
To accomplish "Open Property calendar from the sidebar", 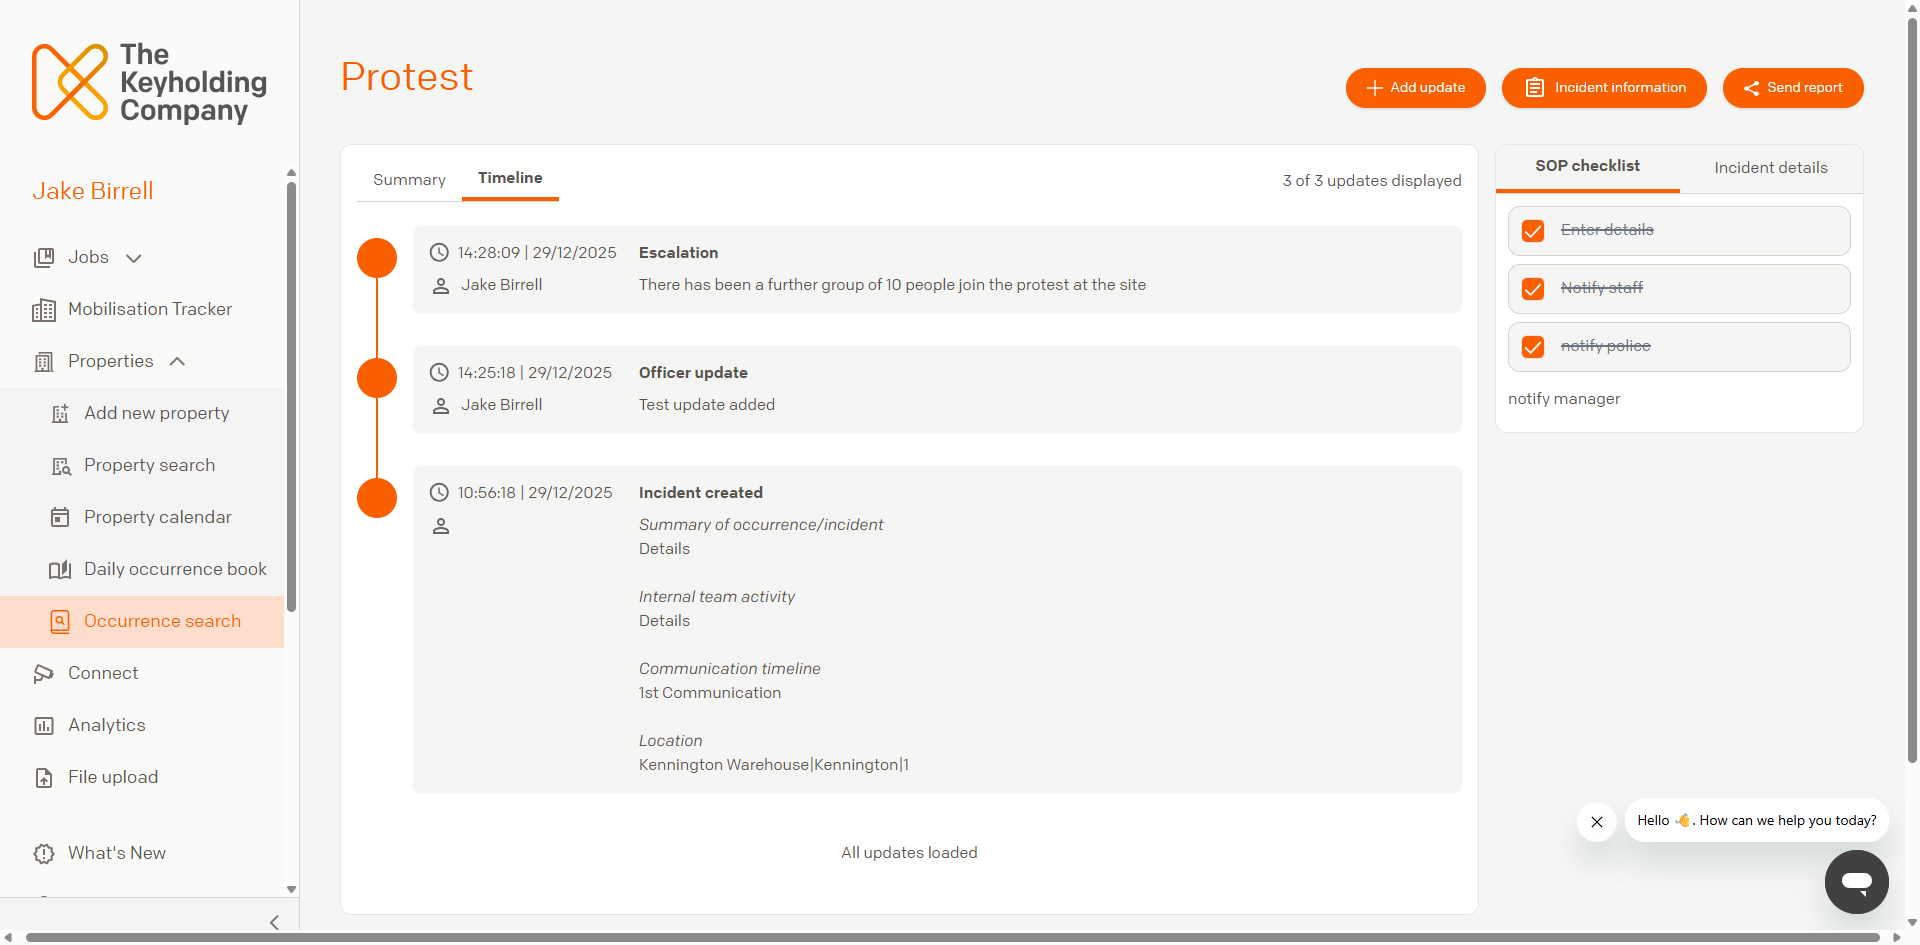I will pyautogui.click(x=142, y=518).
